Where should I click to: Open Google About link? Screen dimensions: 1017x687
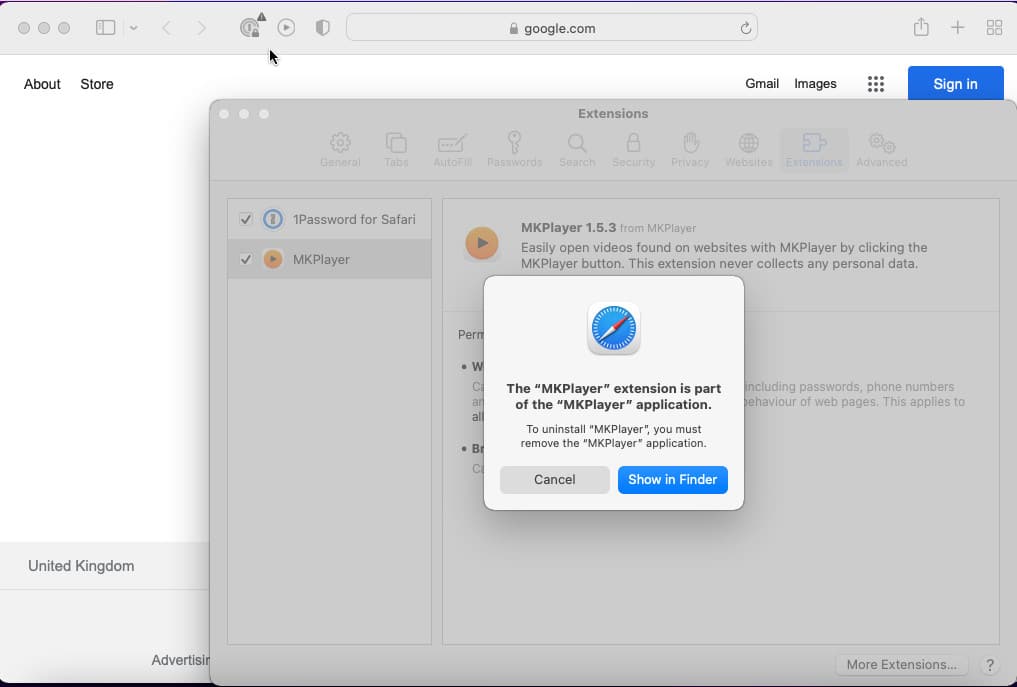42,84
